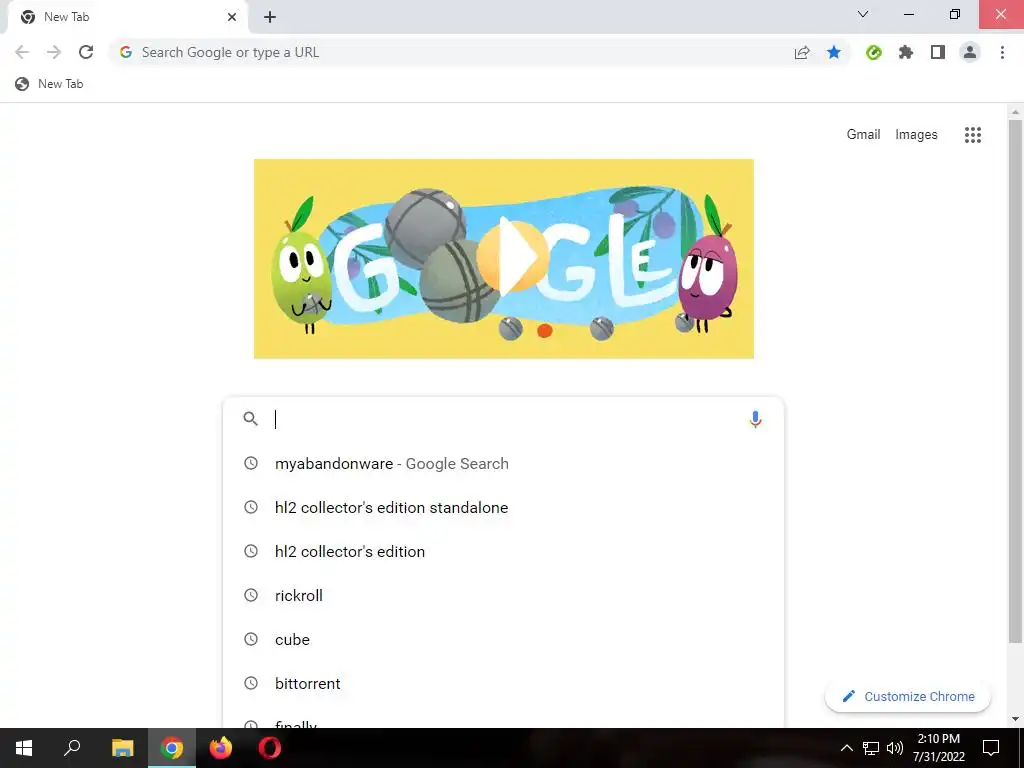Bookmark this tab with star icon
1024x768 pixels.
coord(833,52)
